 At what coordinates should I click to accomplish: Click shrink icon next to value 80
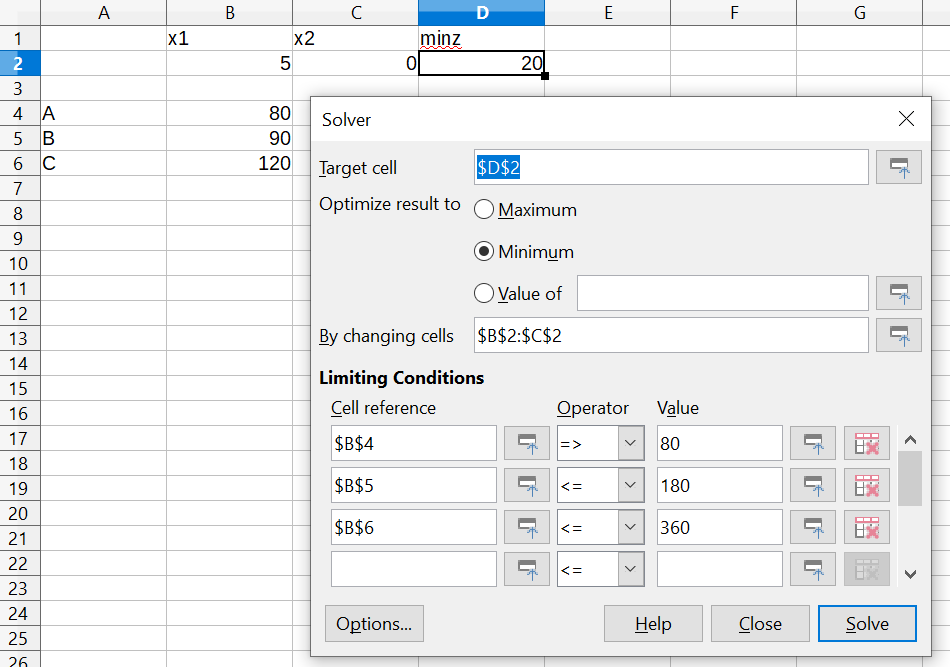click(812, 443)
